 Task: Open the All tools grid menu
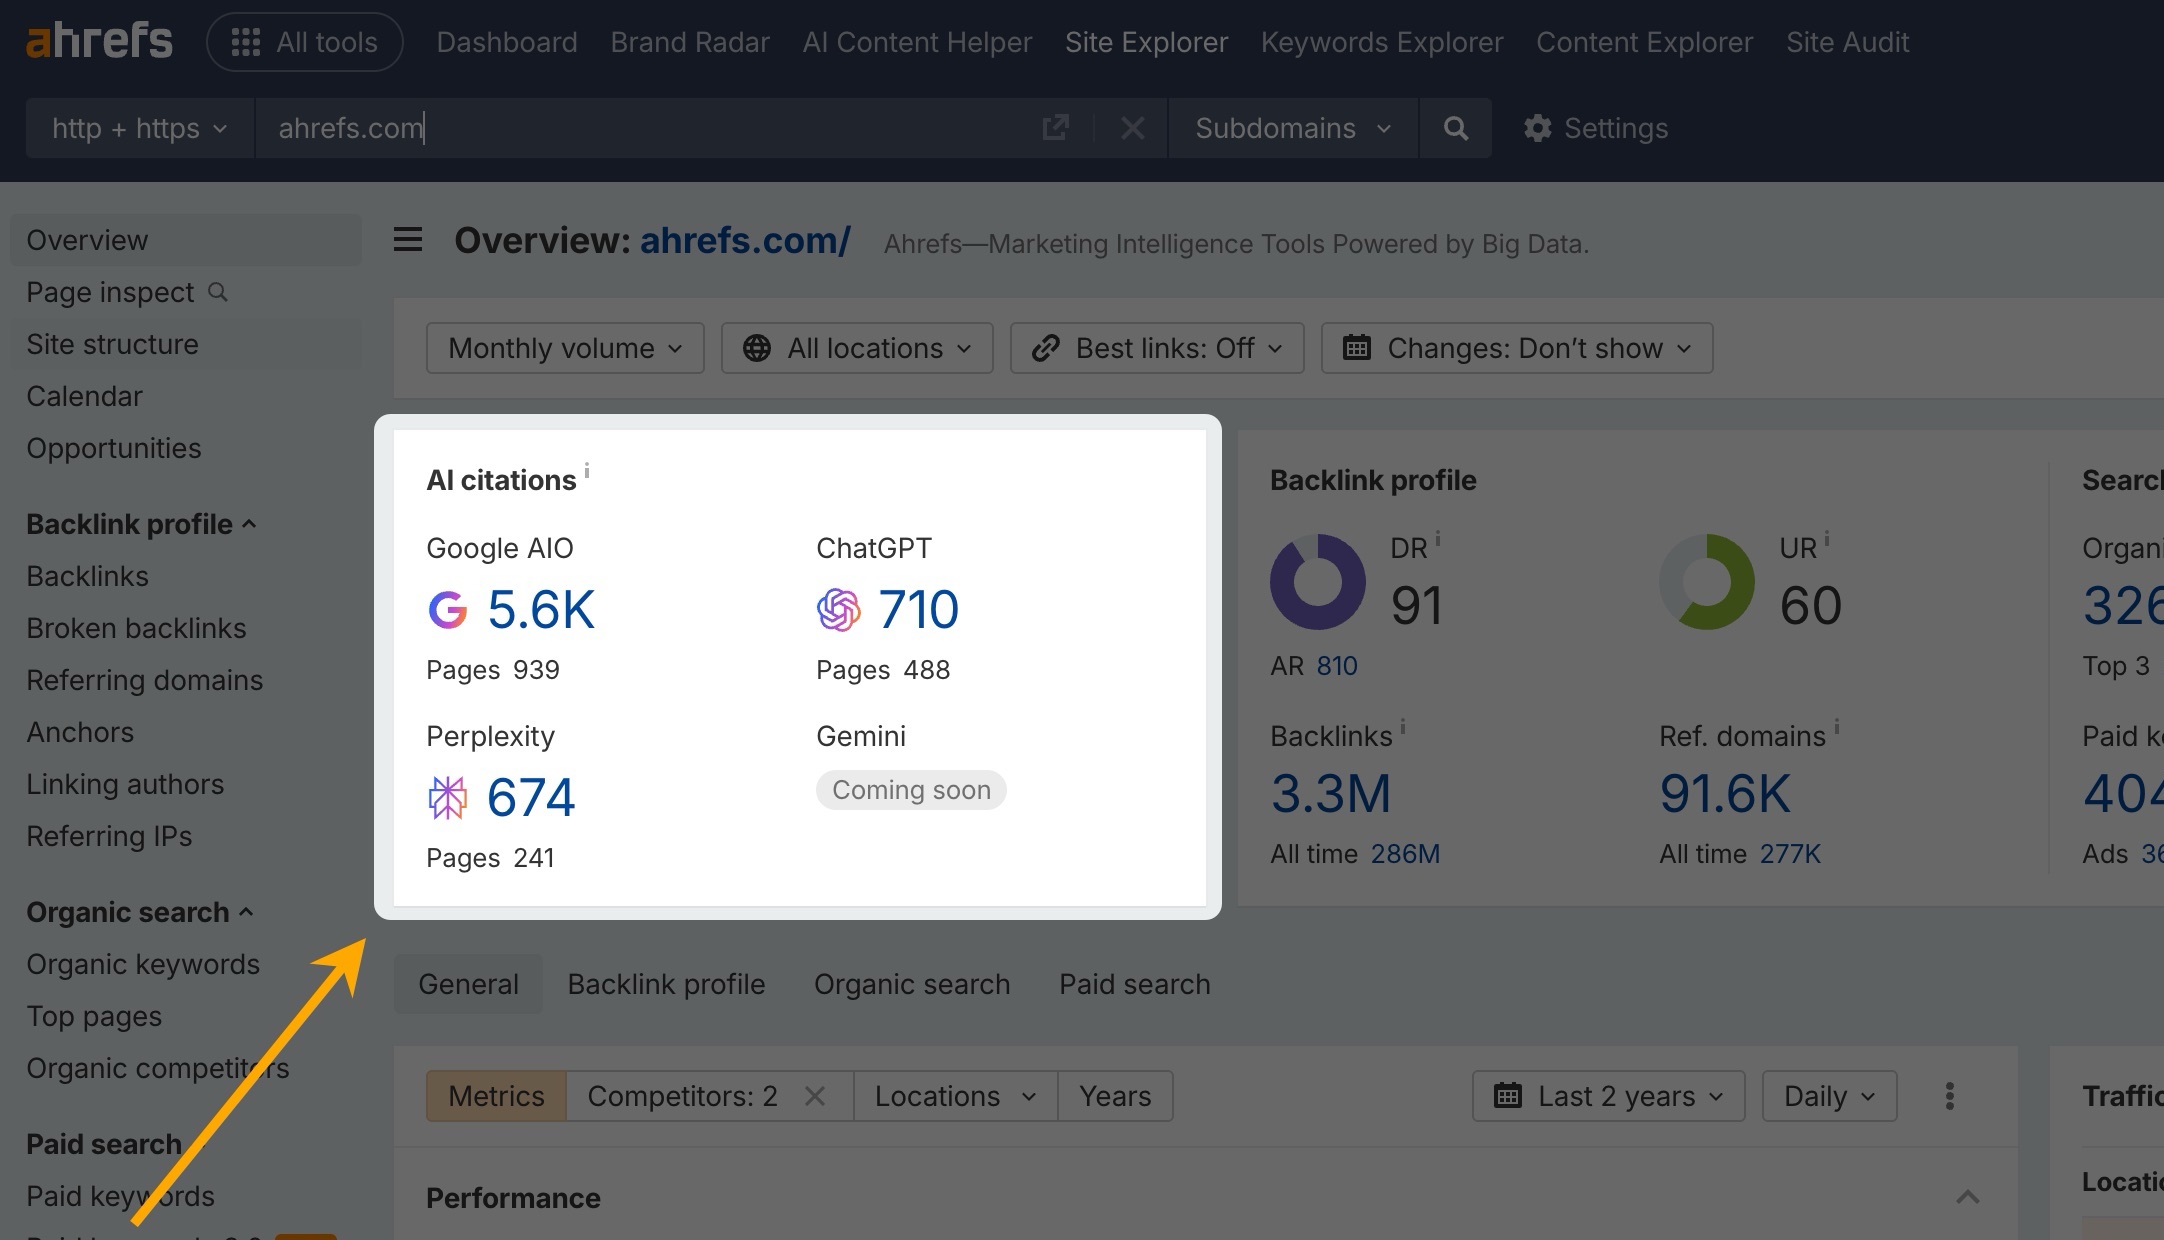tap(305, 42)
